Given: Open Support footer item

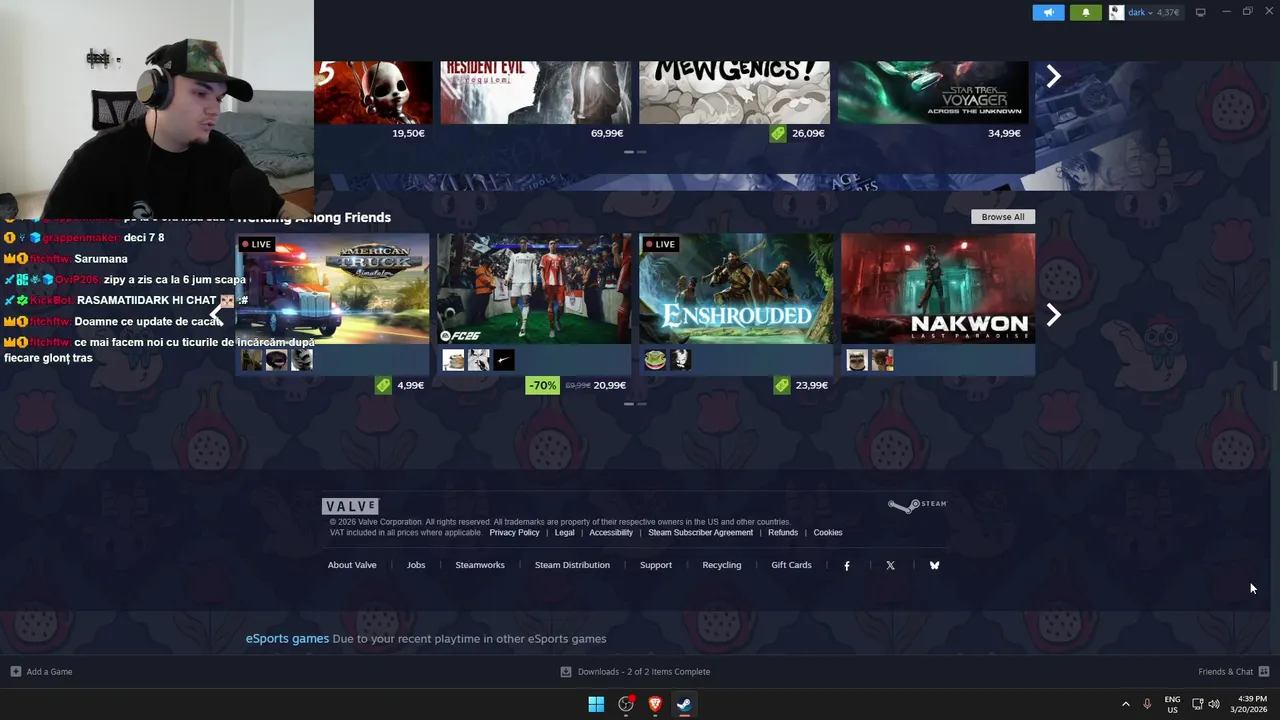Looking at the screenshot, I should click(656, 565).
